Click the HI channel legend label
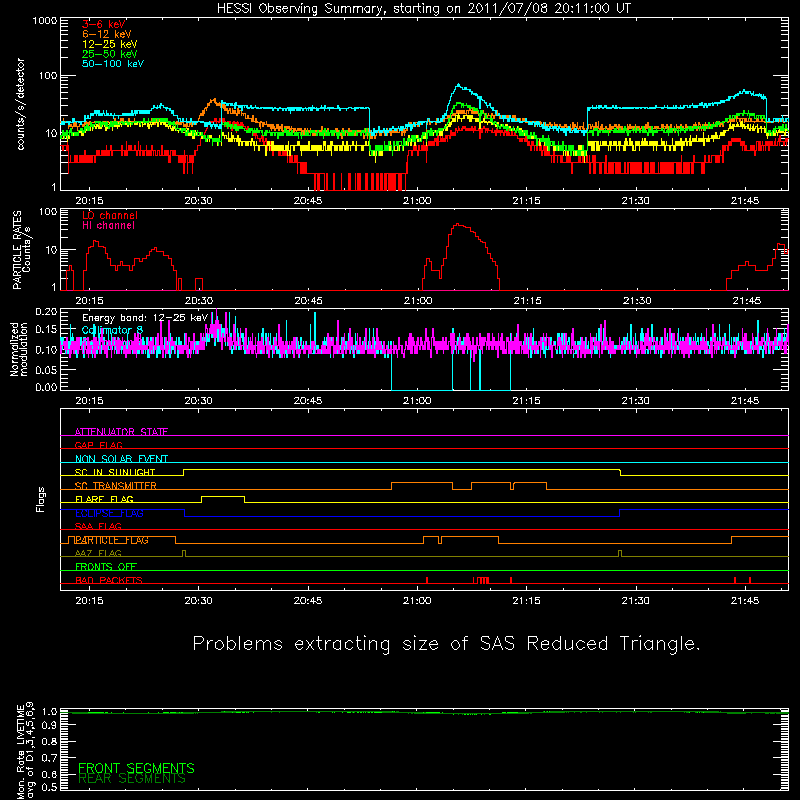This screenshot has height=800, width=800. (108, 226)
